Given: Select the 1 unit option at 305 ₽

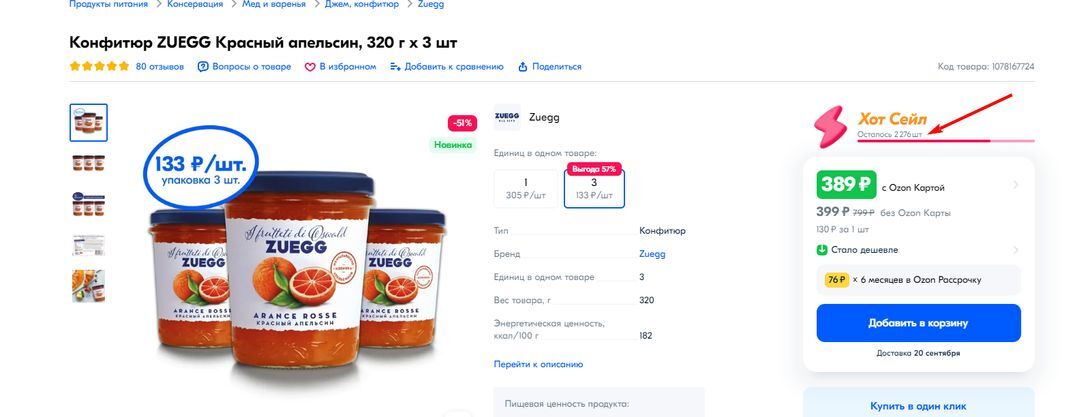Looking at the screenshot, I should pos(525,188).
